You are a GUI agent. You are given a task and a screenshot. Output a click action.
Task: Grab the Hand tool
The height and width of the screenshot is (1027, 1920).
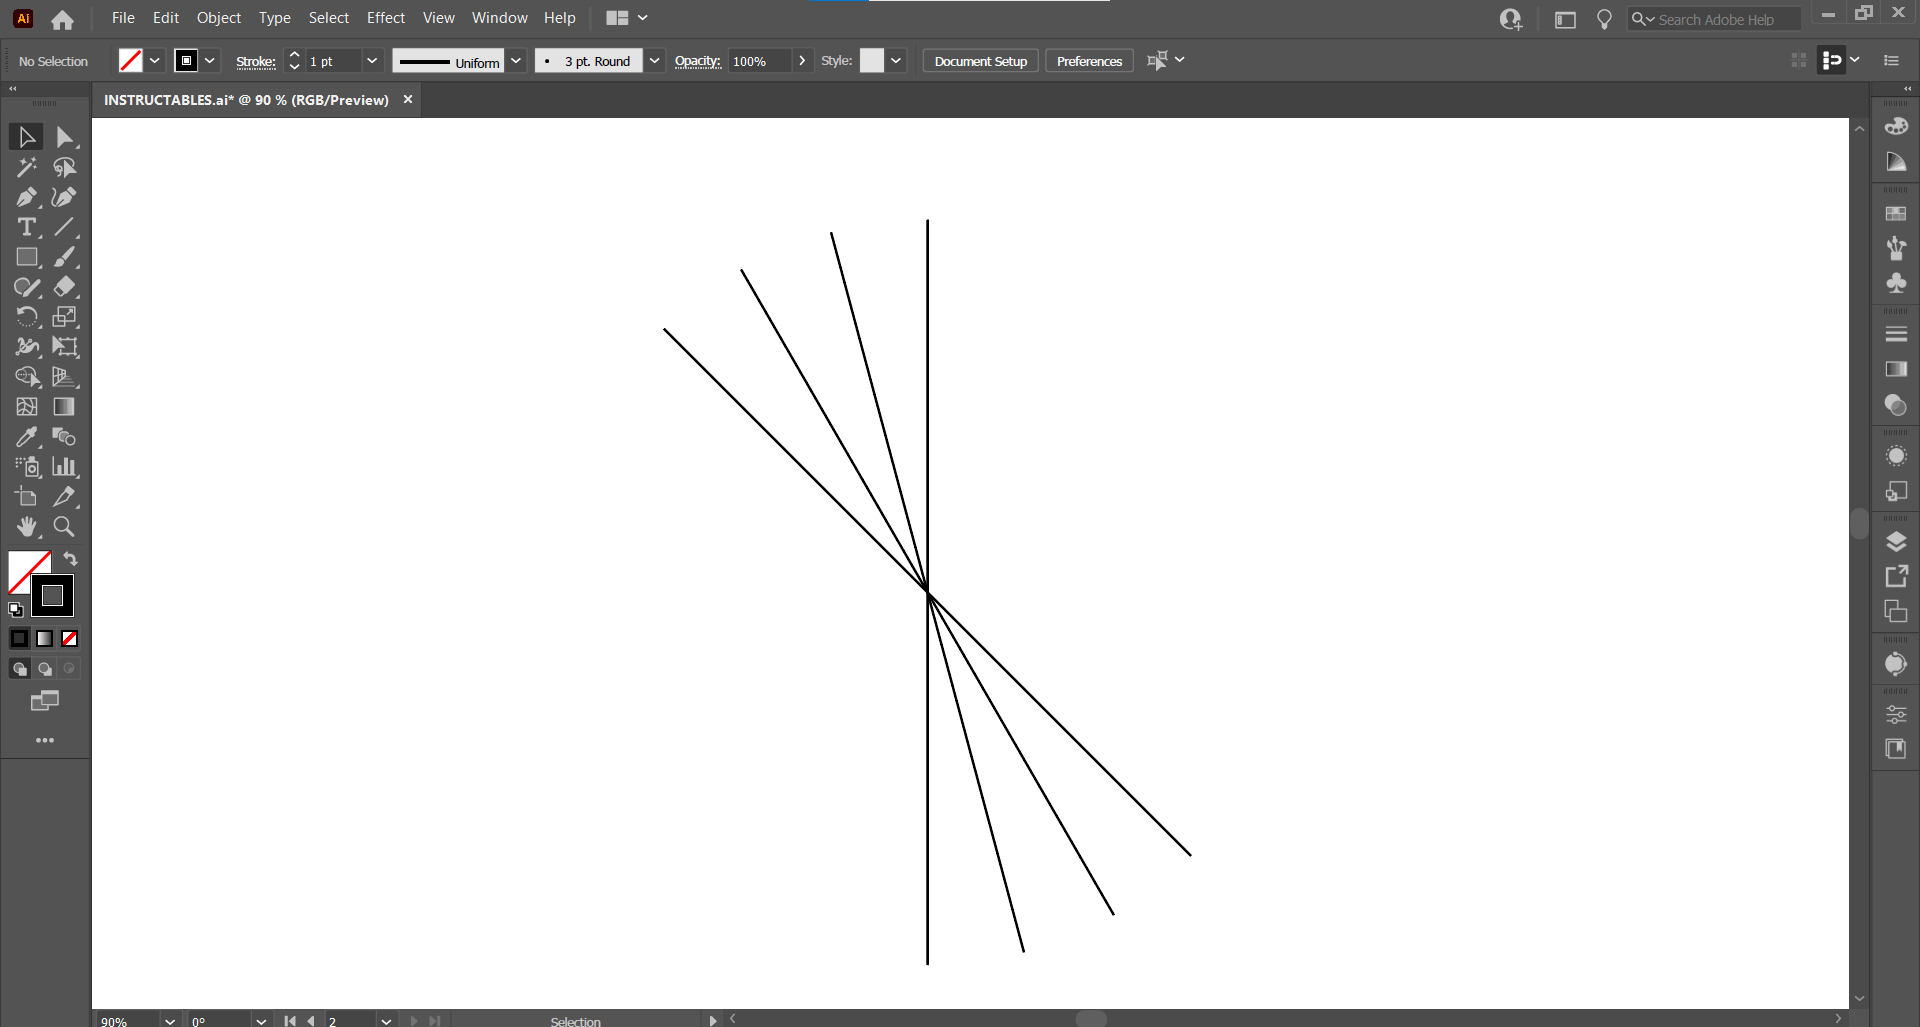pyautogui.click(x=26, y=527)
